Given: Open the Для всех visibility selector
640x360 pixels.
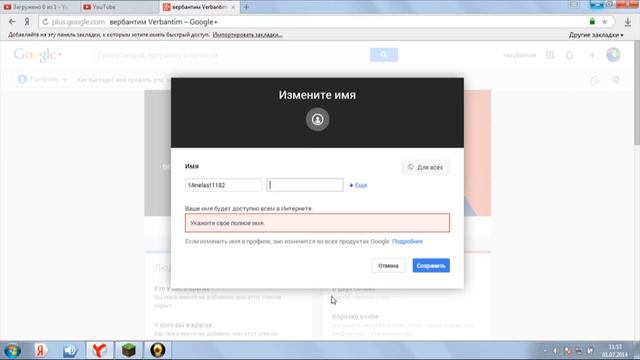Looking at the screenshot, I should pos(425,167).
